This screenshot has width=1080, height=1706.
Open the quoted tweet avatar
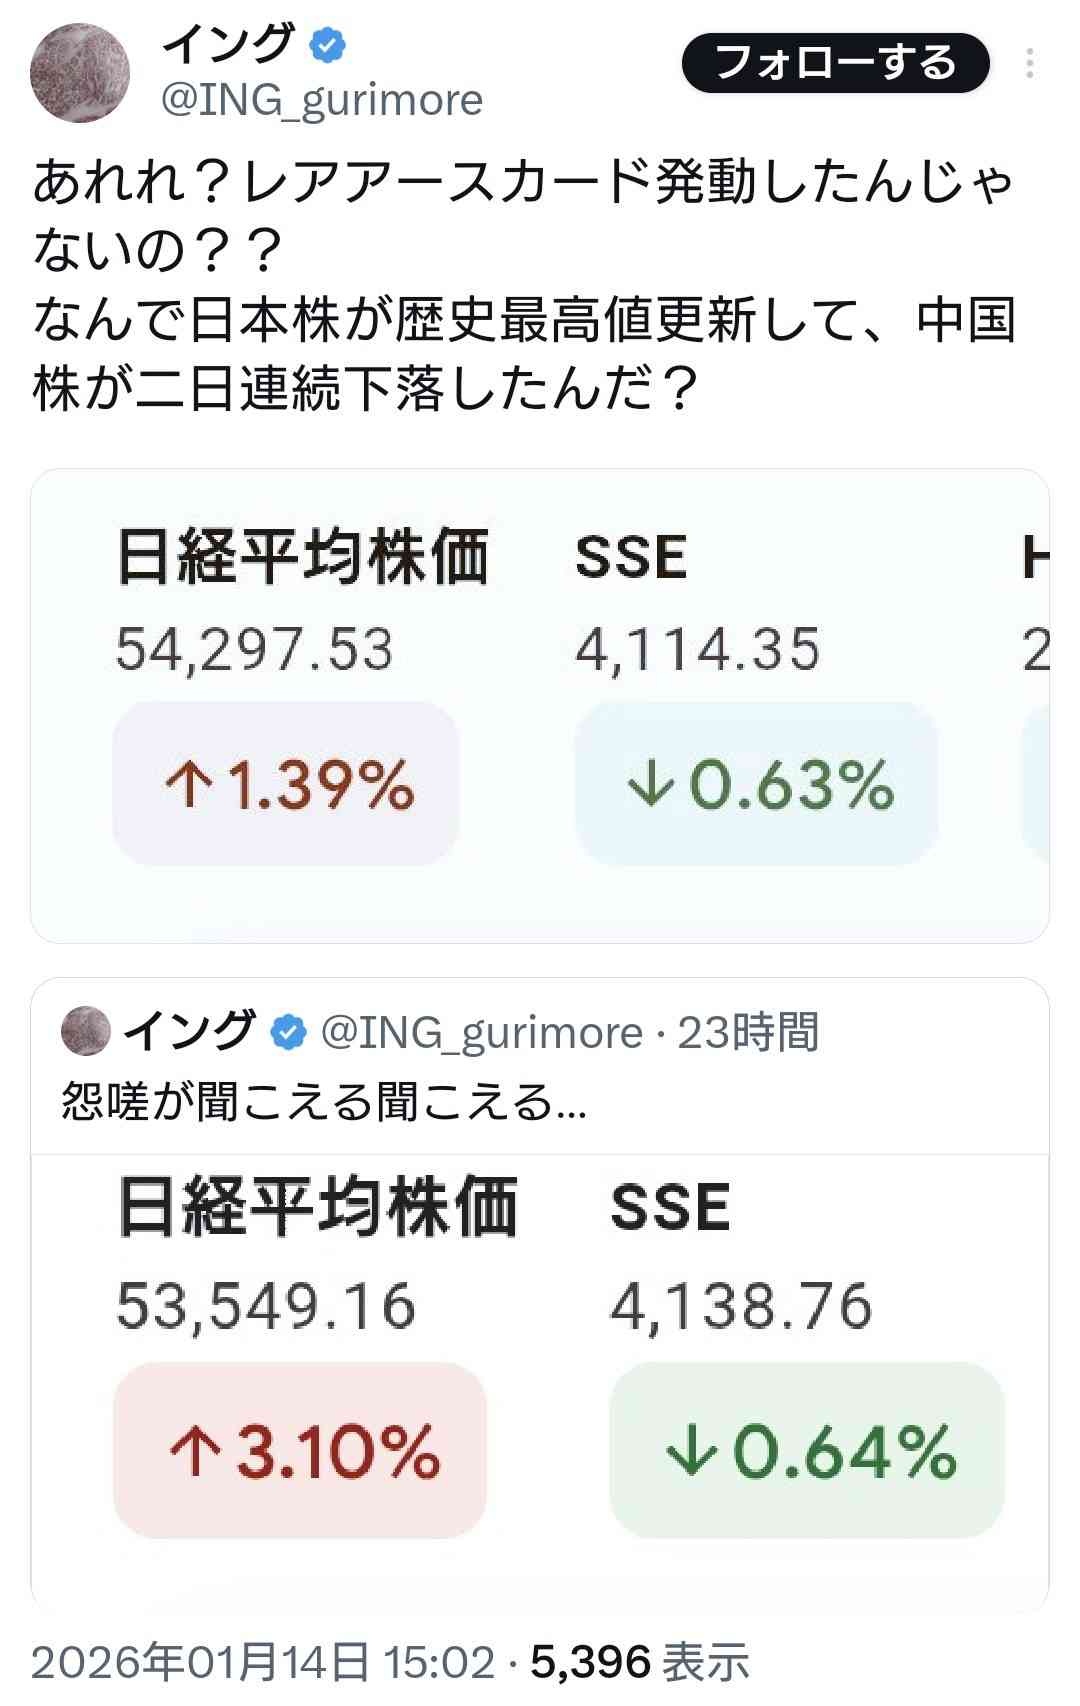[x=86, y=1031]
